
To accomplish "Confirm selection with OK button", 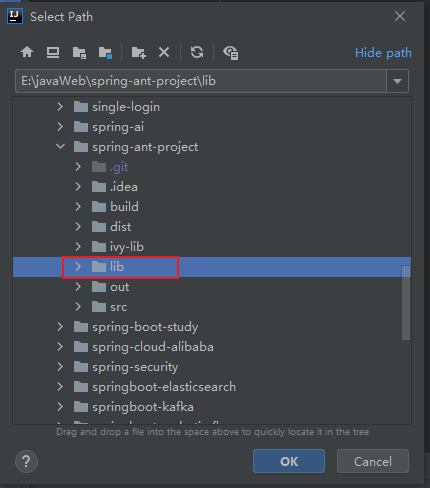I will (289, 461).
